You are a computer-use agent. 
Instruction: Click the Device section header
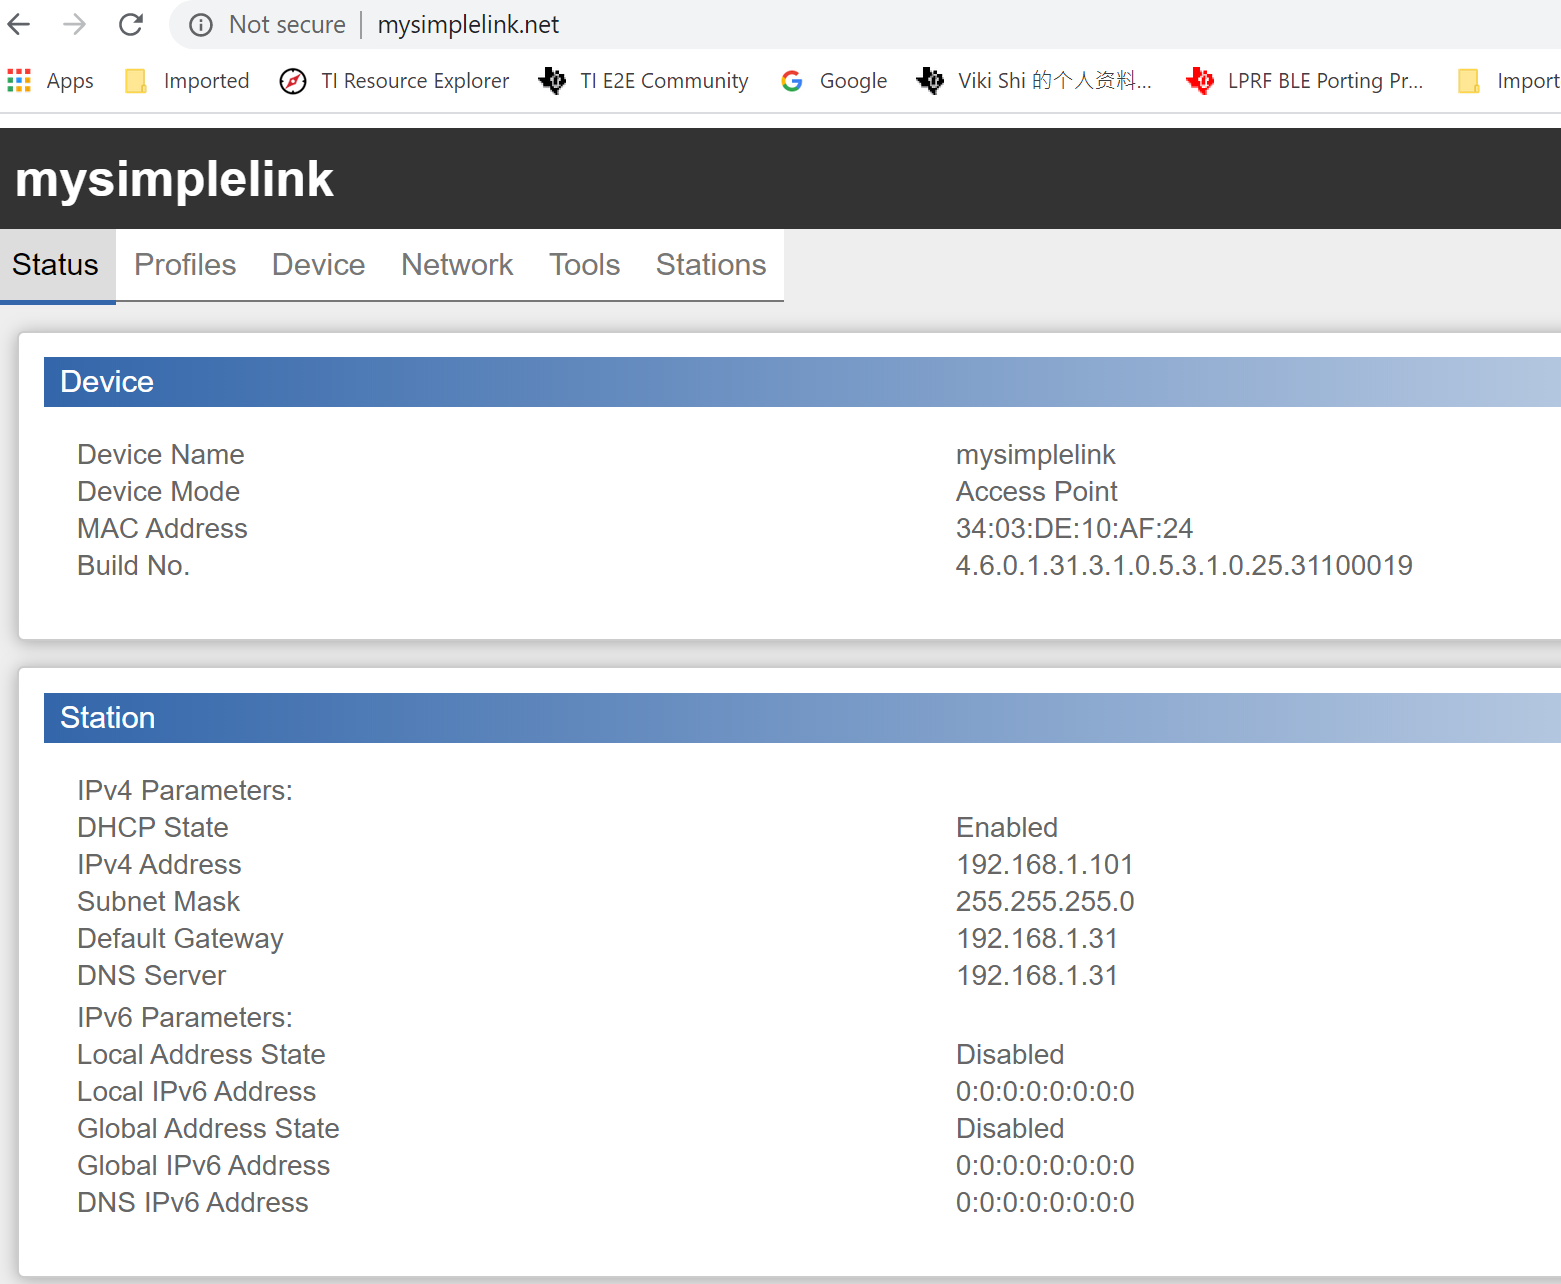tap(802, 382)
